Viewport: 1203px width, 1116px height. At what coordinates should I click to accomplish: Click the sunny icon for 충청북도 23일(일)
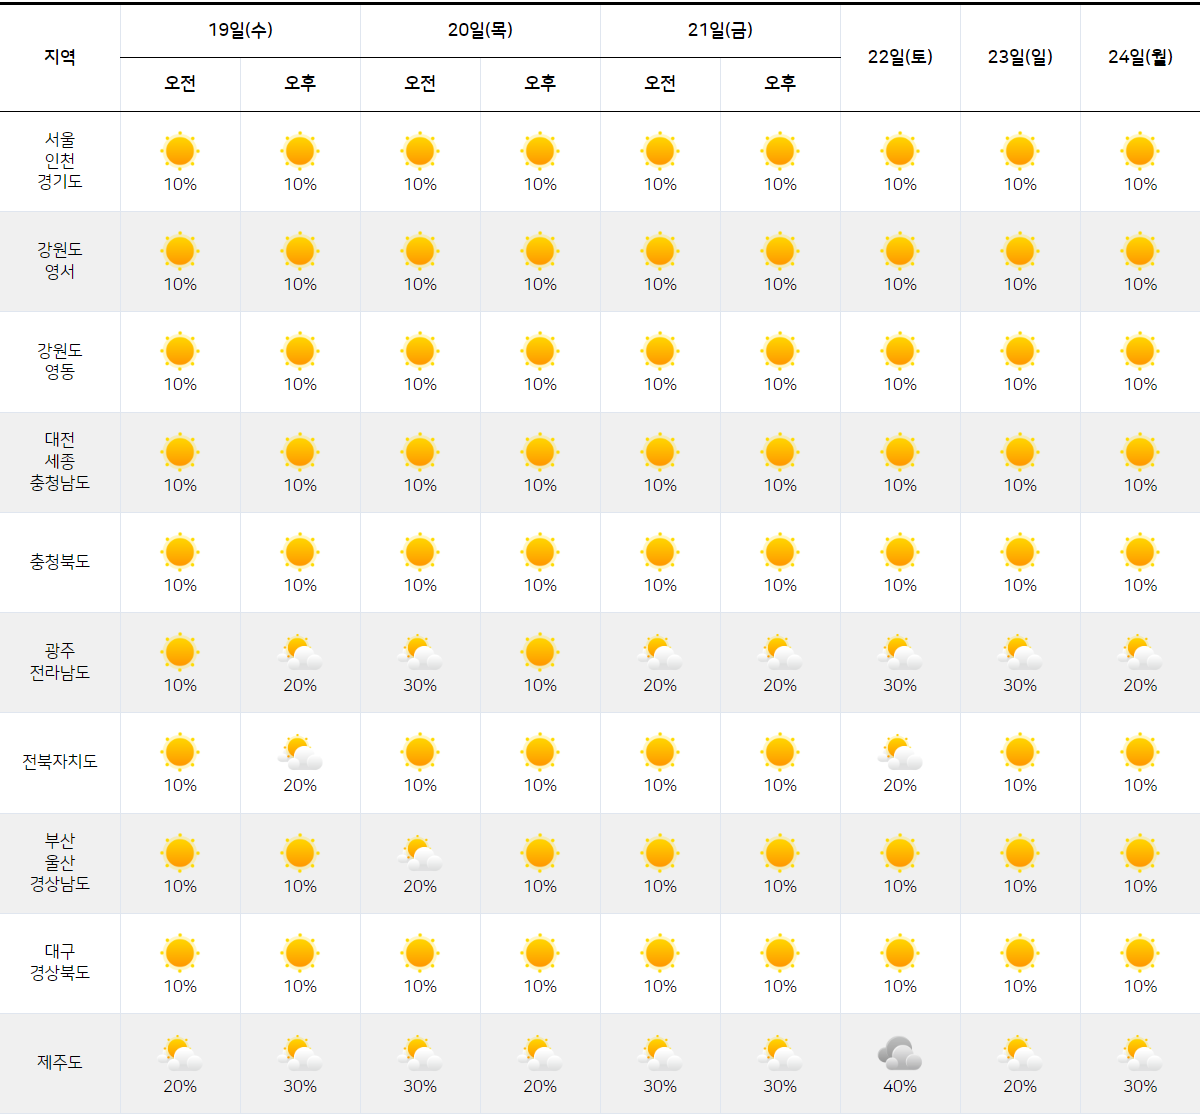click(x=1020, y=551)
